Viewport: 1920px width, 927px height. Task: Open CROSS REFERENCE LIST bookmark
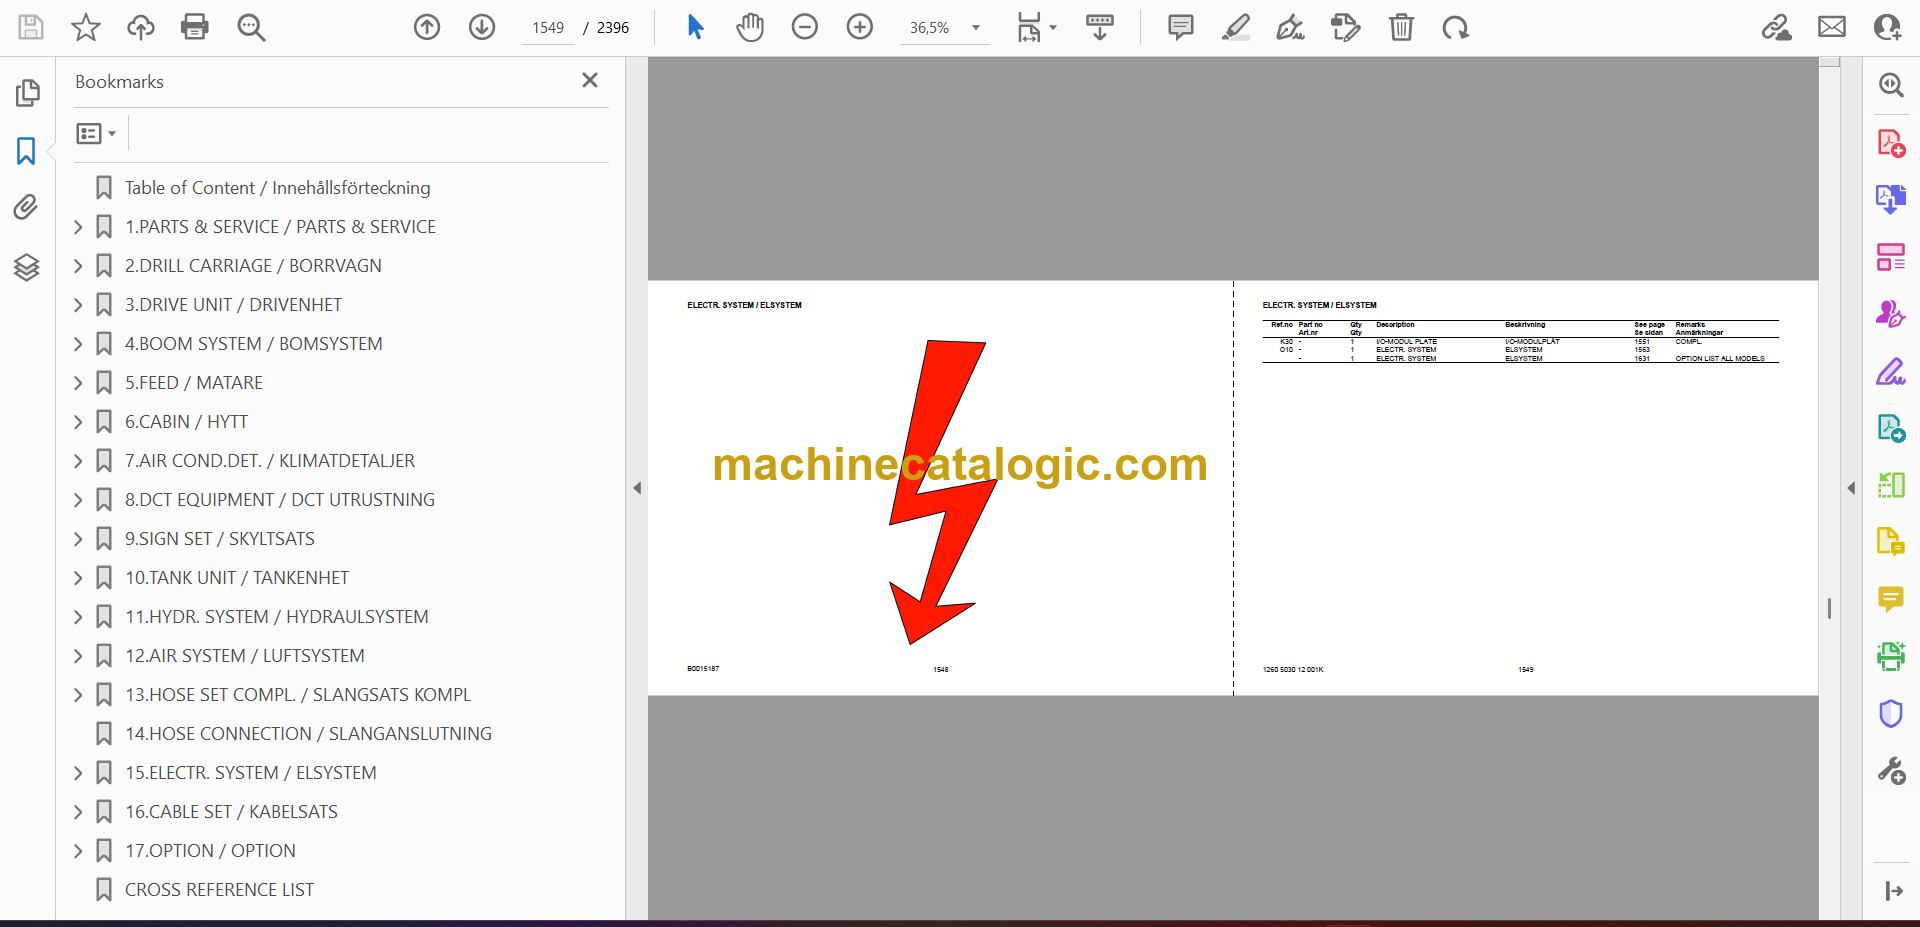(x=219, y=890)
